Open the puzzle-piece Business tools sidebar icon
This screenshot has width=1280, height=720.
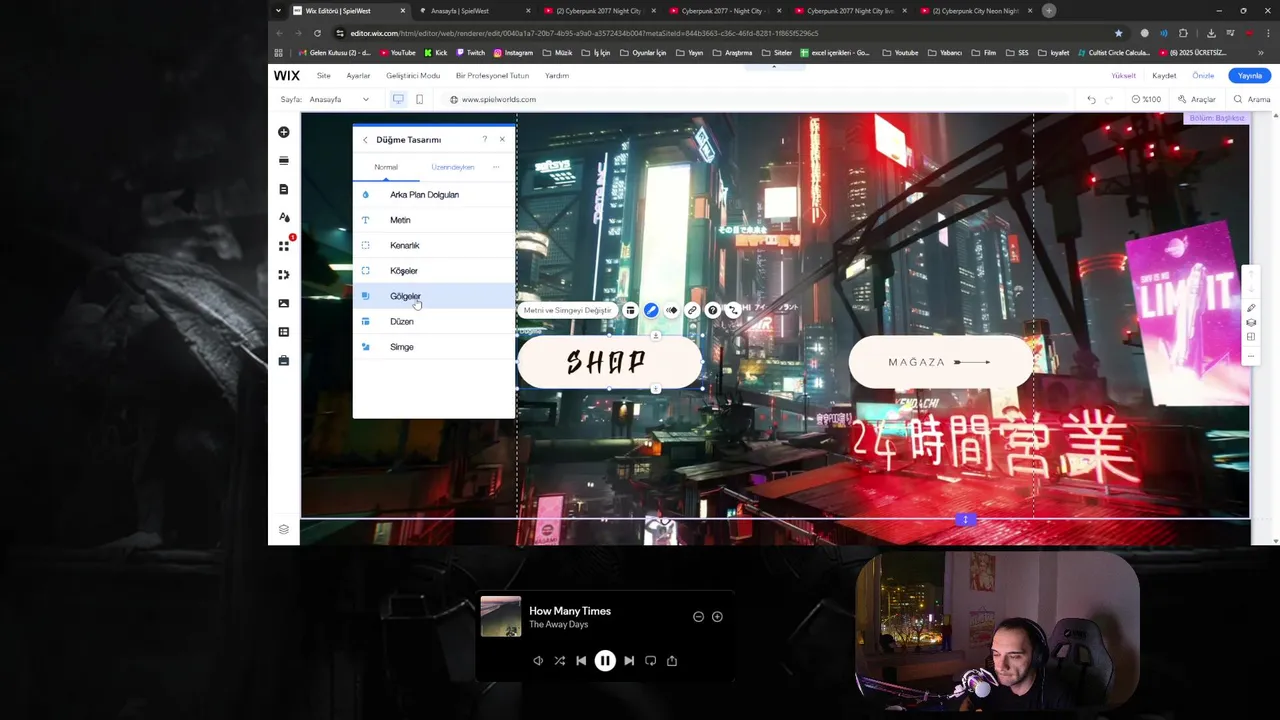[x=284, y=274]
